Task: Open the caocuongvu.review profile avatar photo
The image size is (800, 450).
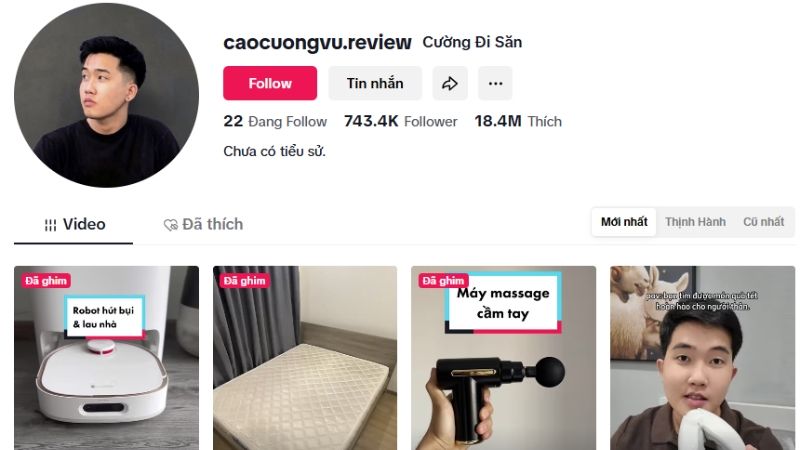Action: pyautogui.click(x=106, y=95)
